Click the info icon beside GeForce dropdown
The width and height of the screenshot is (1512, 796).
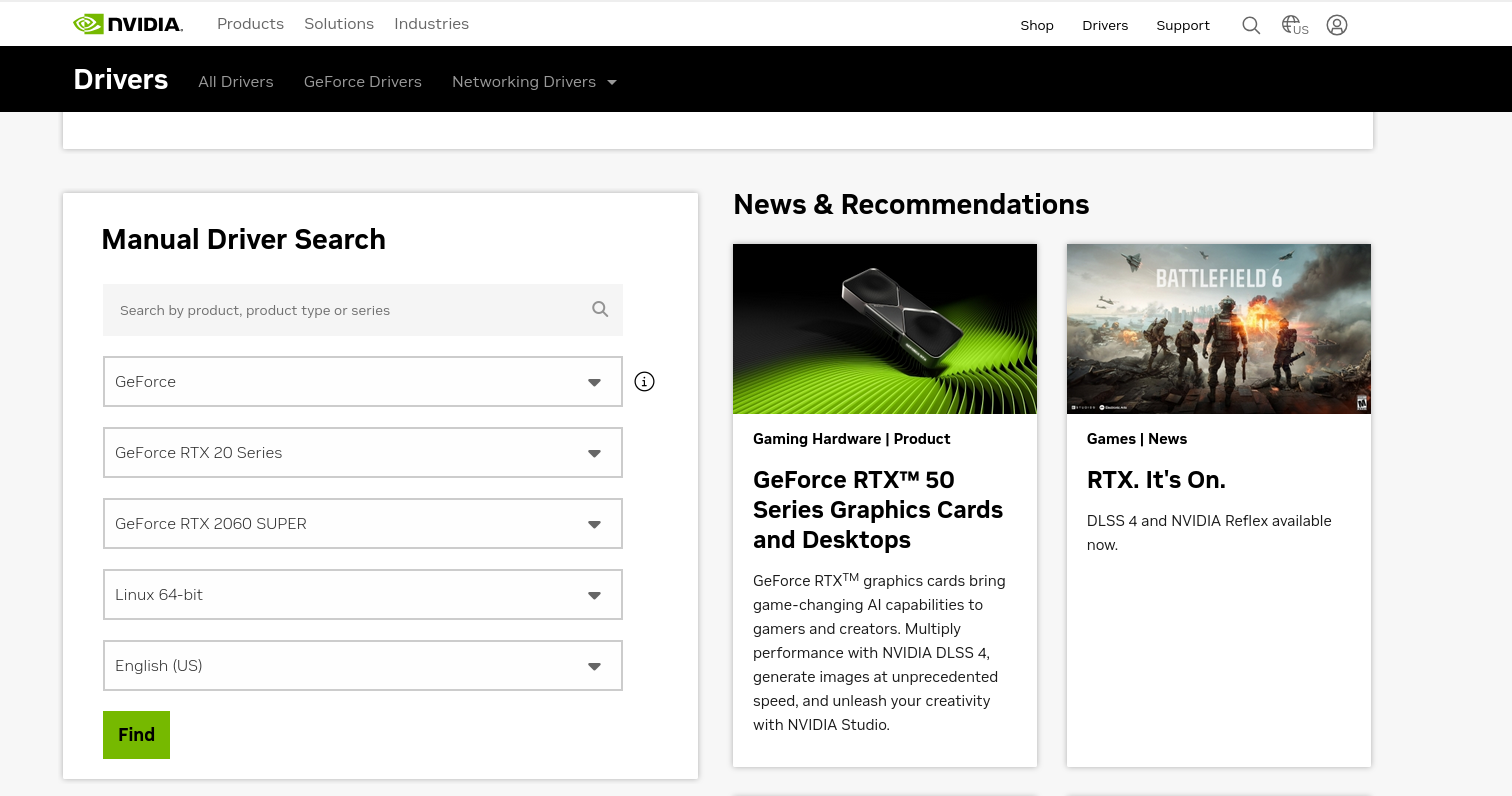click(x=645, y=381)
